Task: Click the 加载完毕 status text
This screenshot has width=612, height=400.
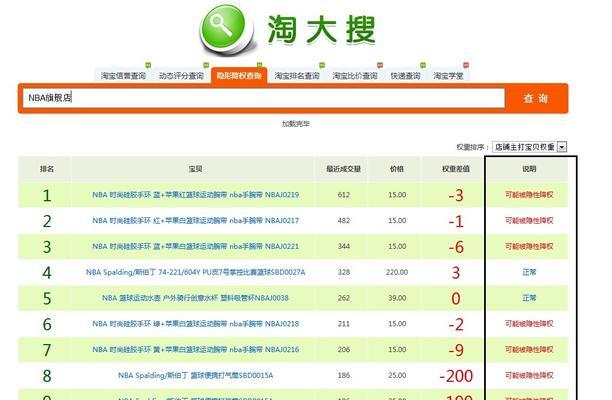Action: [x=296, y=124]
